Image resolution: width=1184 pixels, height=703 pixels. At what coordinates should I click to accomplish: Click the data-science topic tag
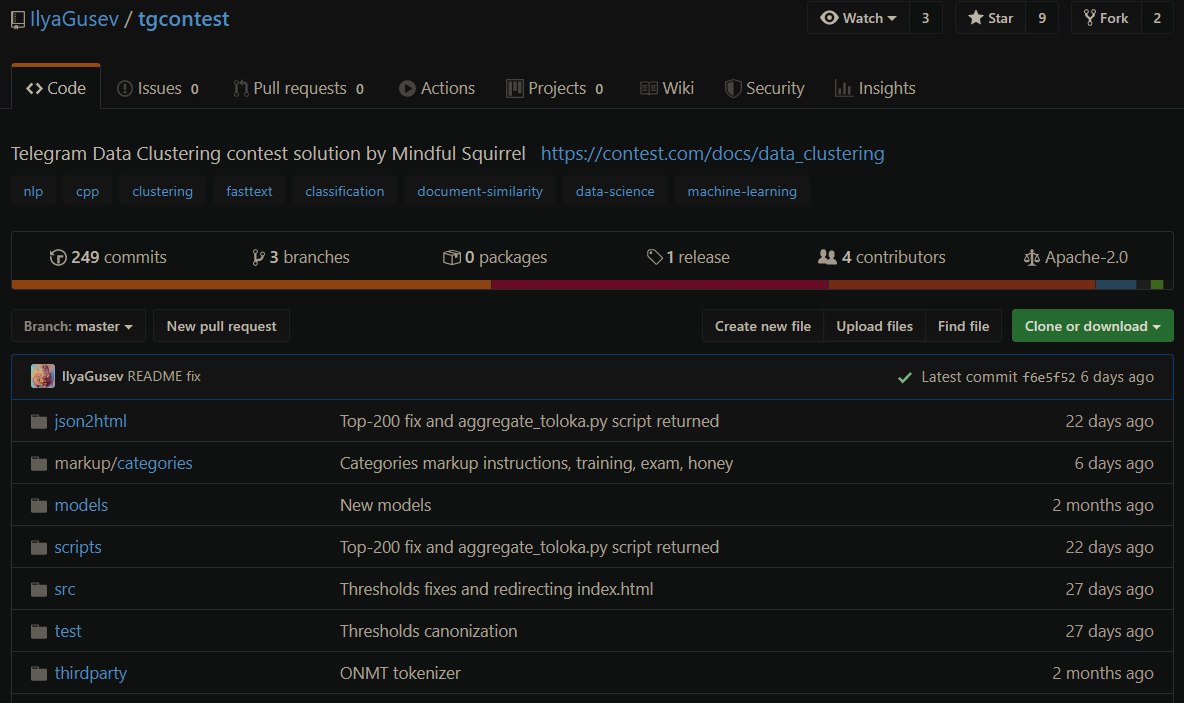tap(615, 191)
